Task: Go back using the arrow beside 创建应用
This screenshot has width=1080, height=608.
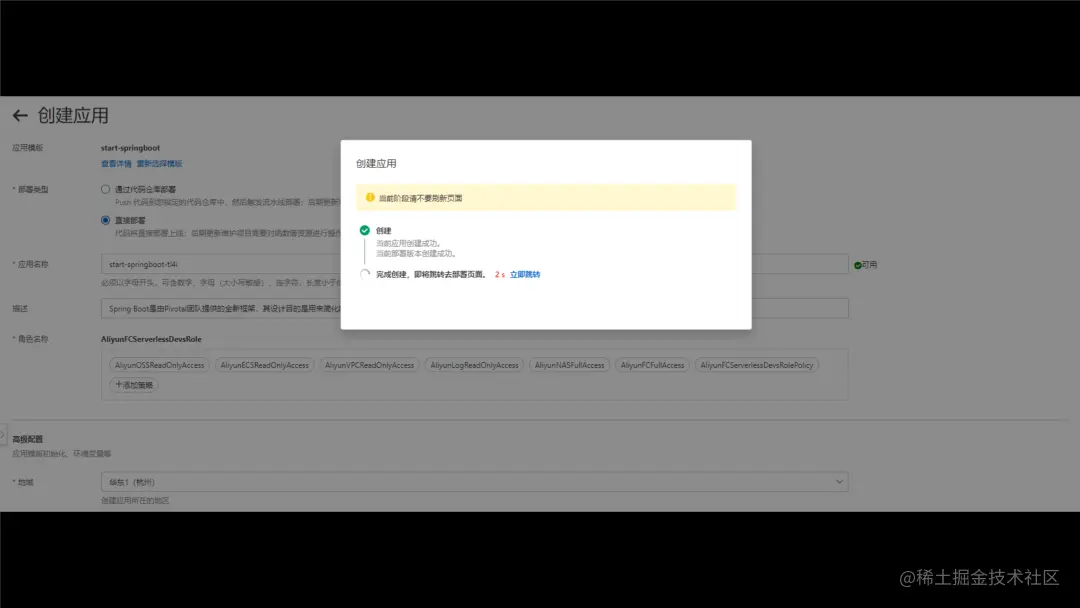Action: point(20,116)
